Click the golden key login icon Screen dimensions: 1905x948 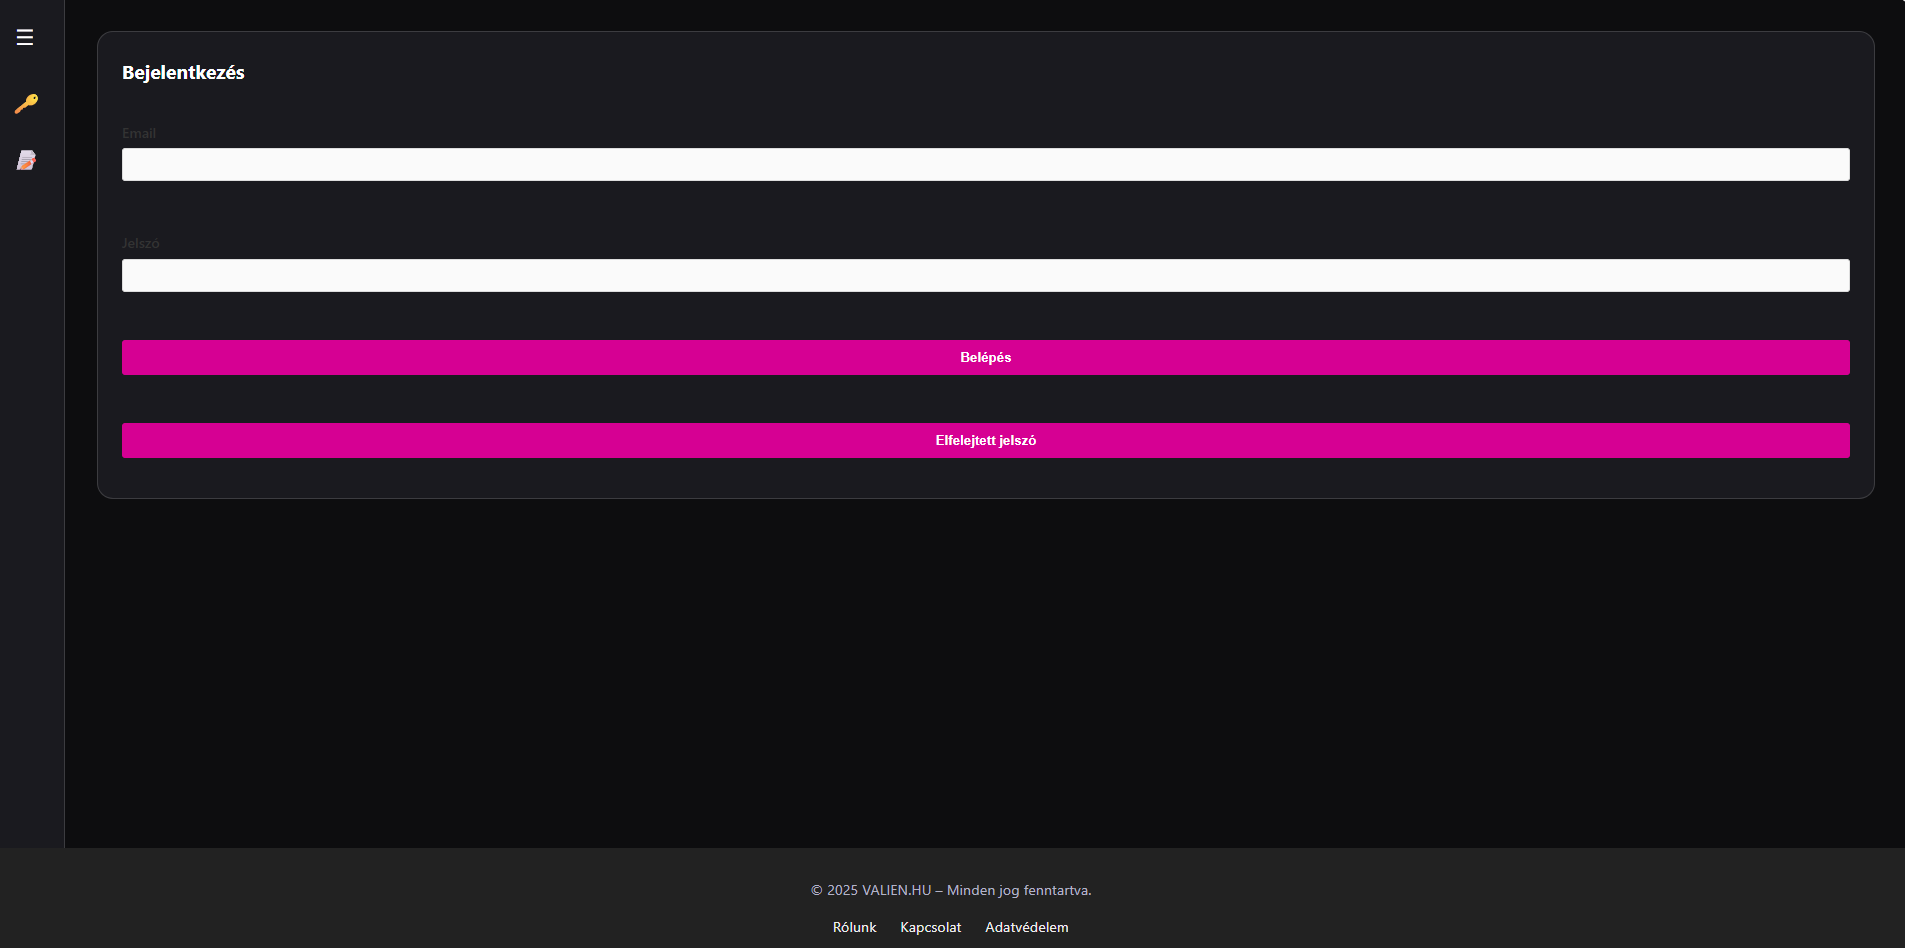(26, 104)
